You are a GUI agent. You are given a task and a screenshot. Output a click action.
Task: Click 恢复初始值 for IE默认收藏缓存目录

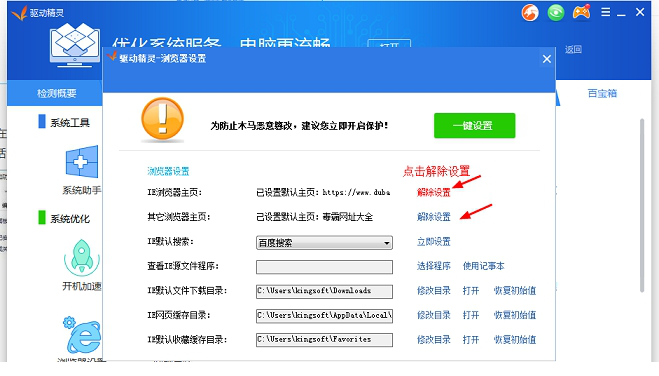(x=515, y=339)
